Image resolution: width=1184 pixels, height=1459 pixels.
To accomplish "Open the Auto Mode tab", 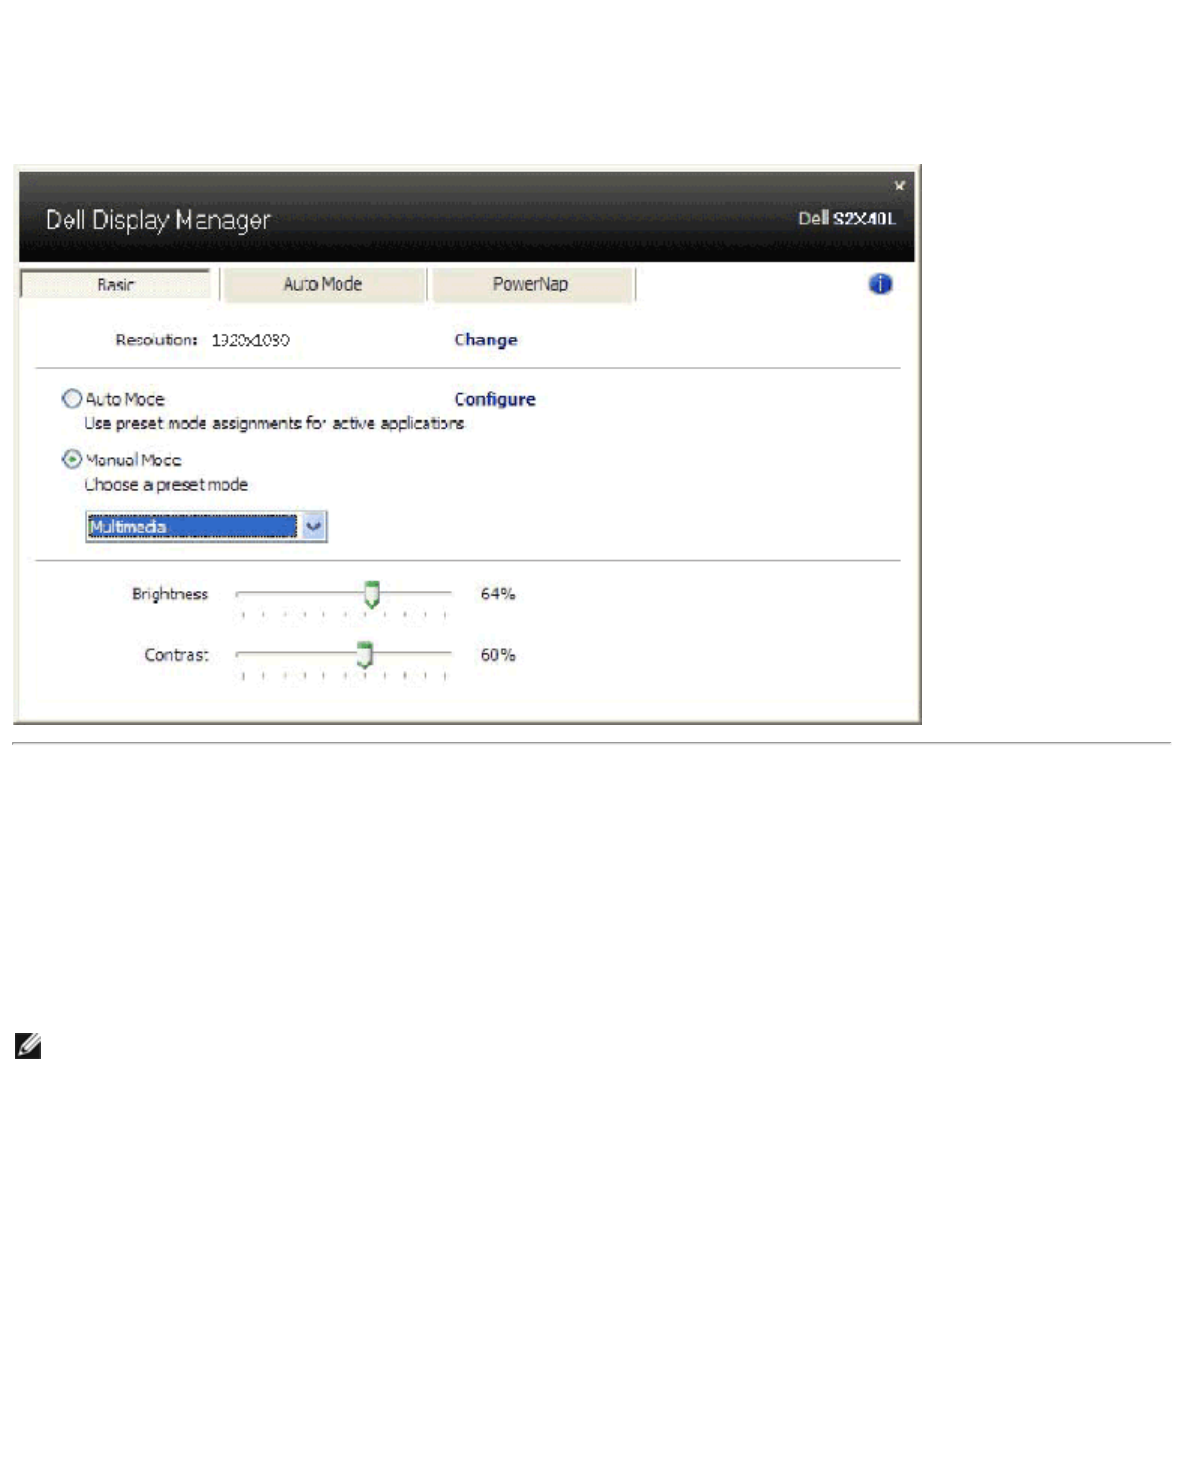I will coord(323,284).
